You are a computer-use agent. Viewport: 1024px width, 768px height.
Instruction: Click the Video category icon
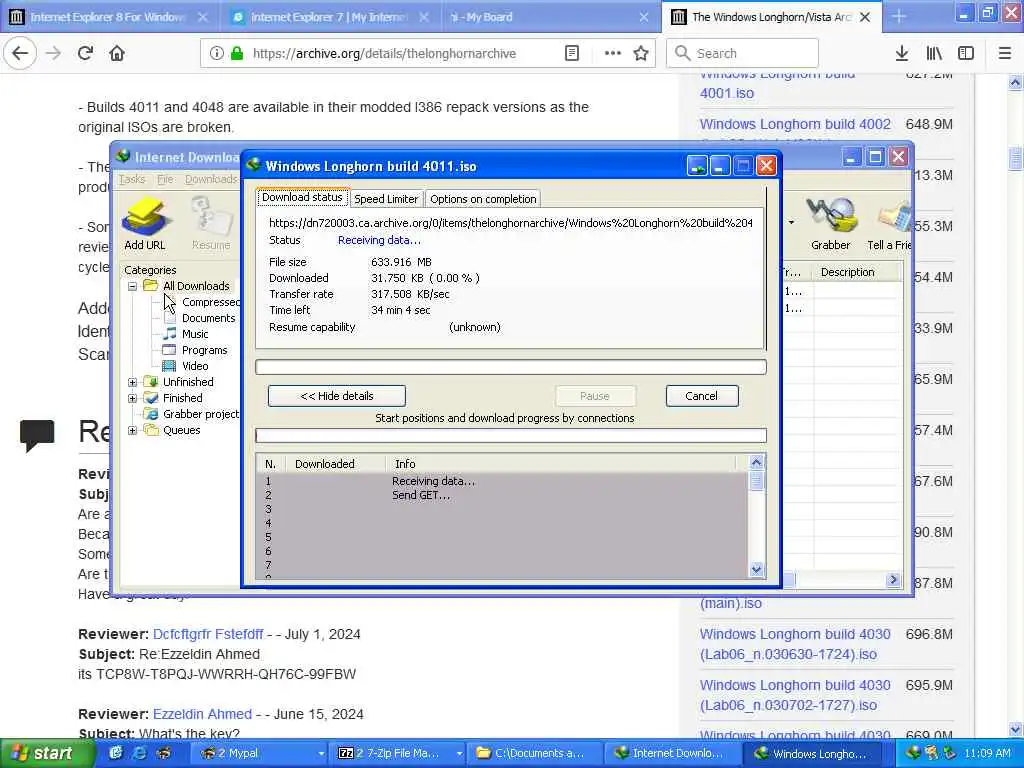coord(169,366)
